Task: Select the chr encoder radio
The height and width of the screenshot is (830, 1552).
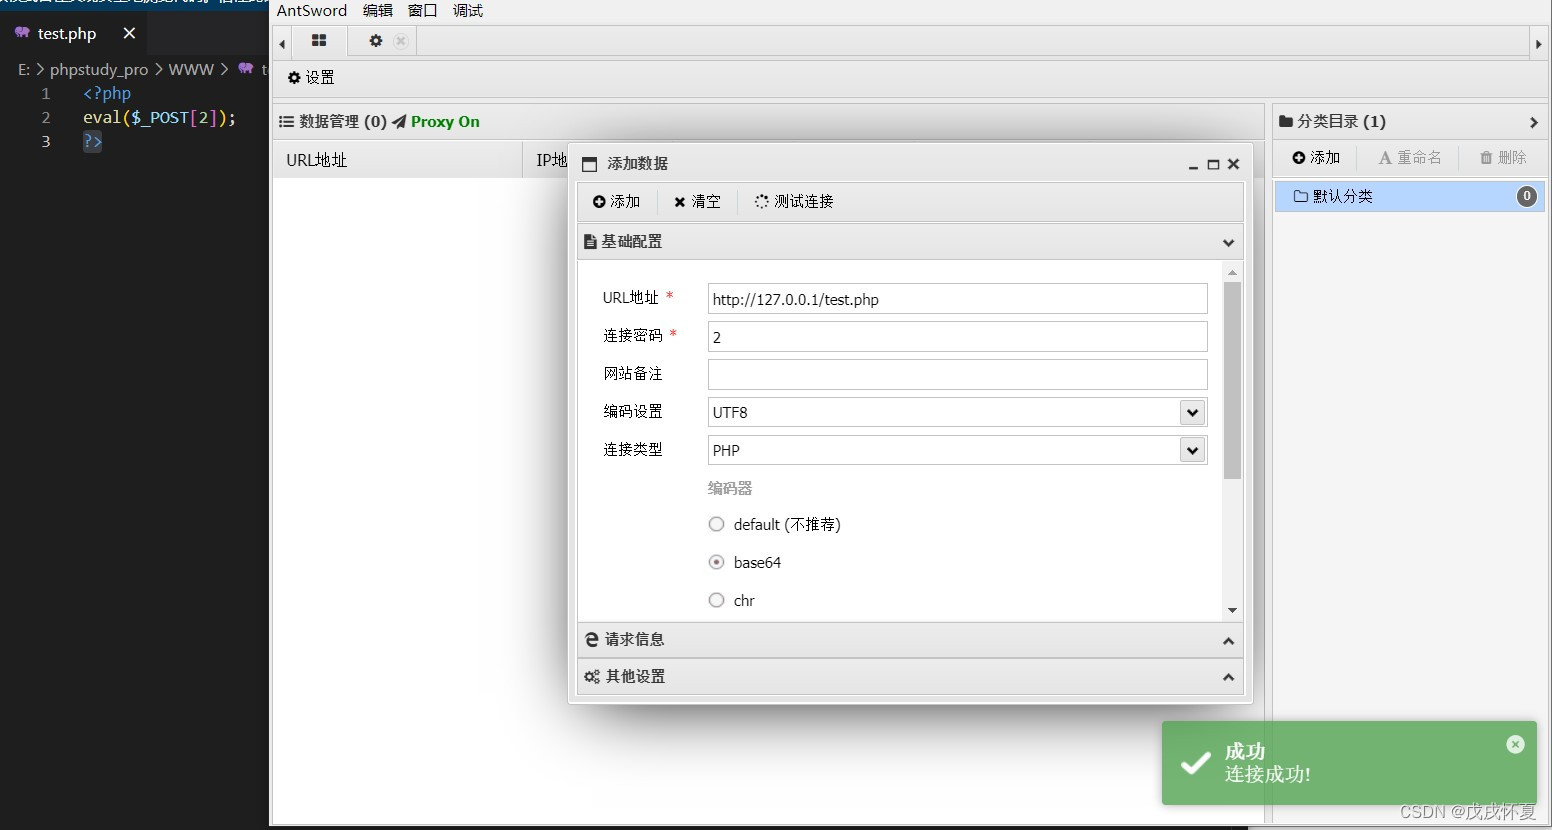Action: 716,600
